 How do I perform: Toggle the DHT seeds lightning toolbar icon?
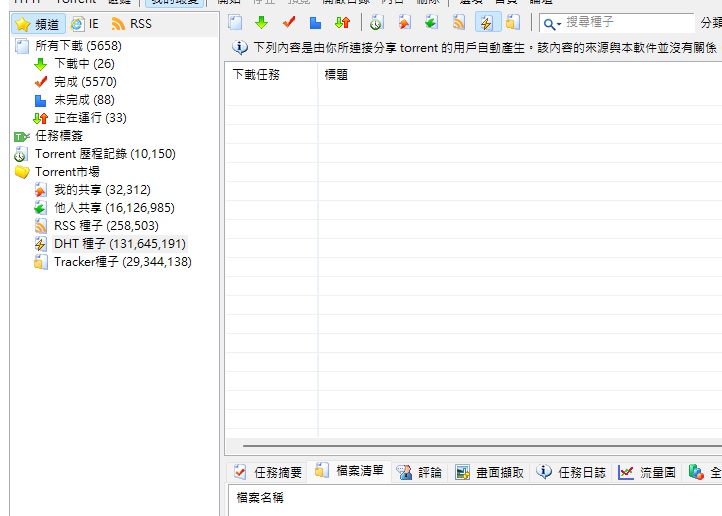pos(487,22)
